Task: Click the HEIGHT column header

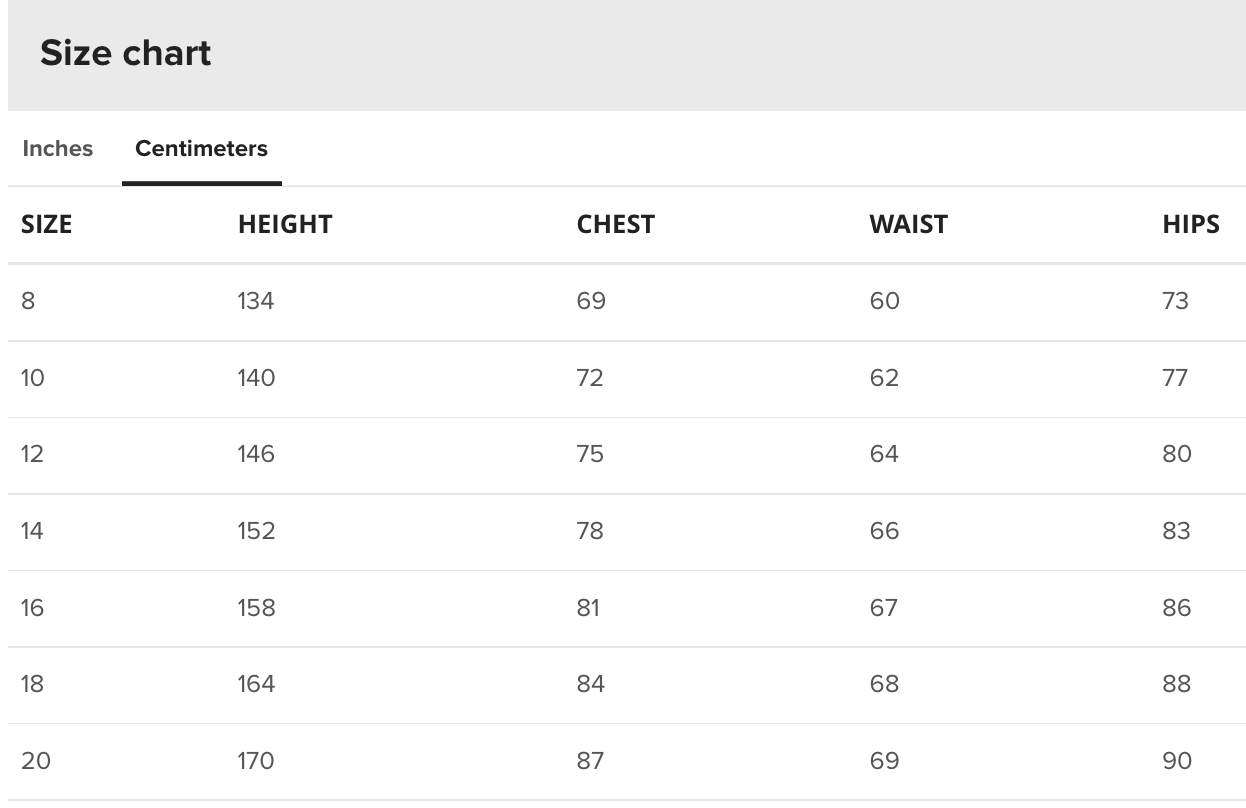Action: click(285, 224)
